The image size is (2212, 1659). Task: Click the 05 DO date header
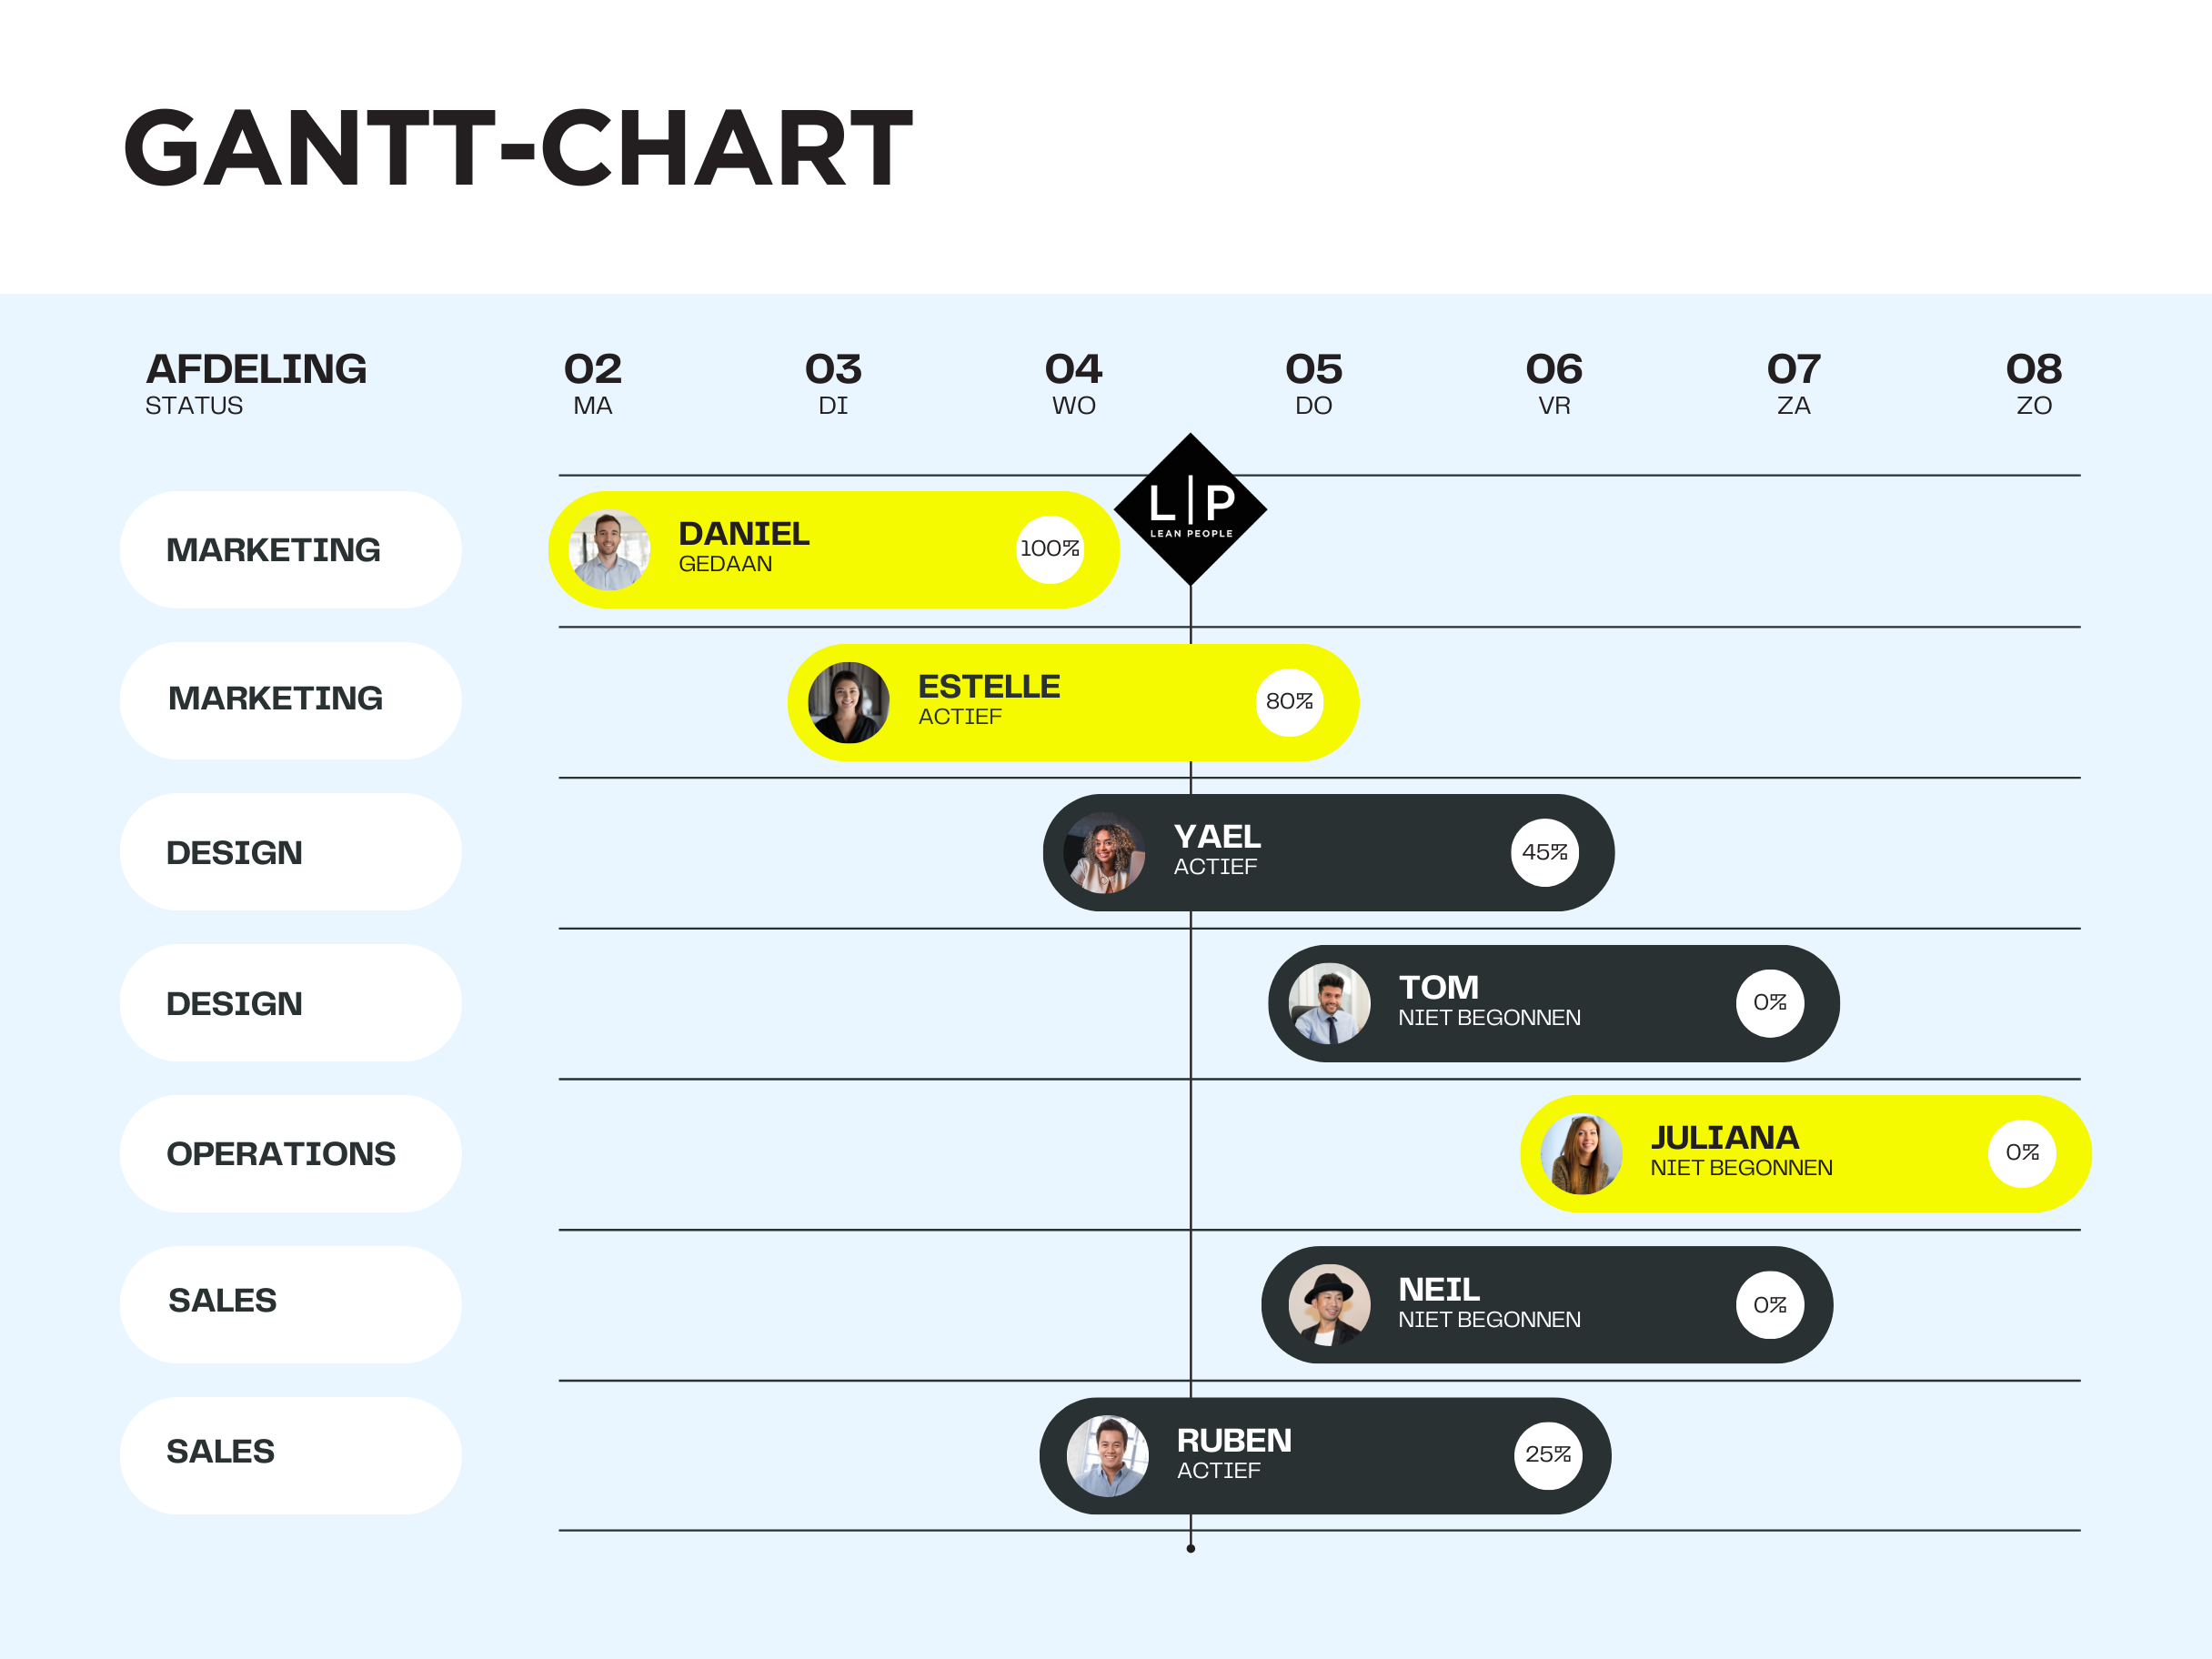pyautogui.click(x=1313, y=383)
